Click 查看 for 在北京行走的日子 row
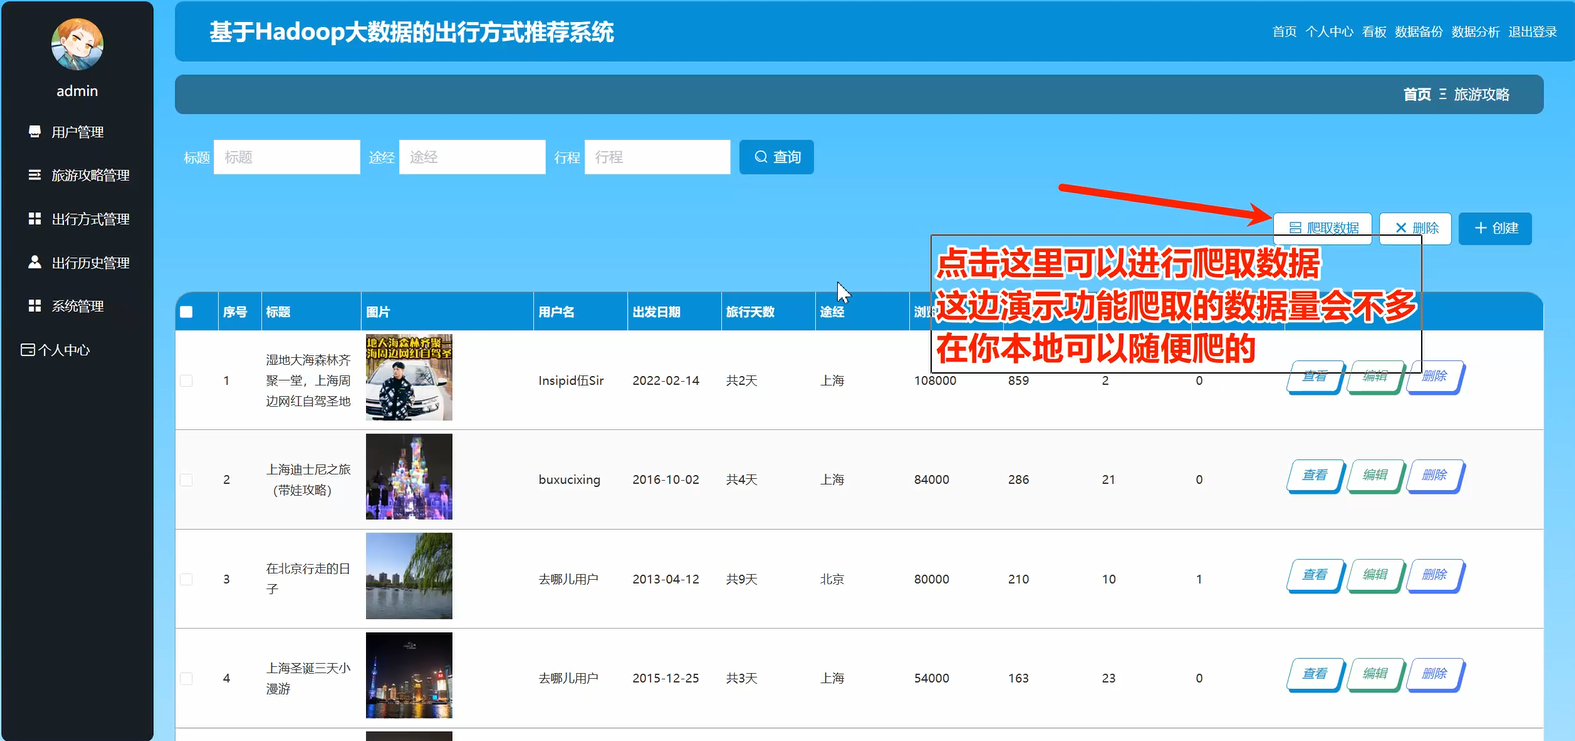The width and height of the screenshot is (1575, 741). tap(1315, 575)
